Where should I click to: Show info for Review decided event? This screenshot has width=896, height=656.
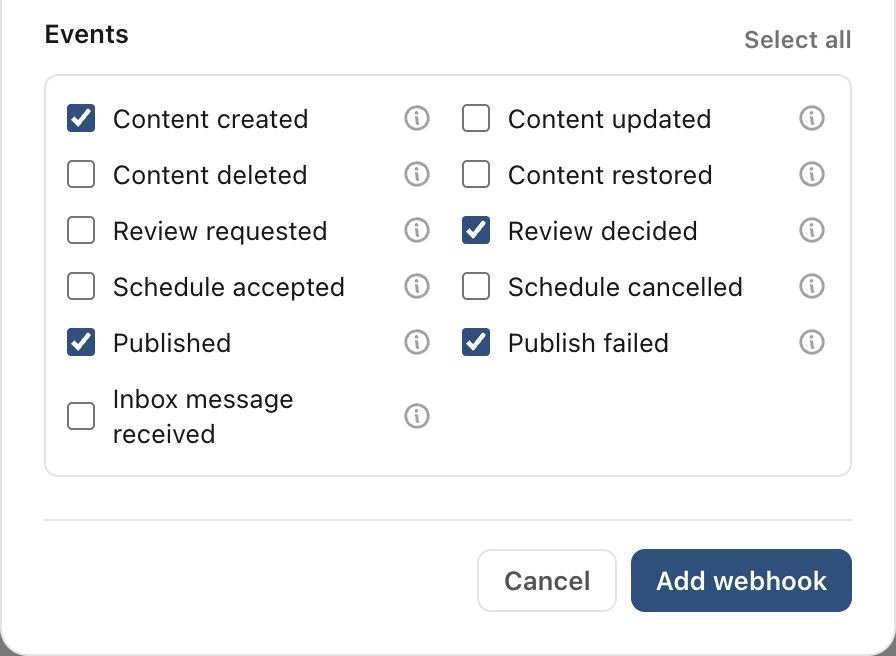coord(811,230)
